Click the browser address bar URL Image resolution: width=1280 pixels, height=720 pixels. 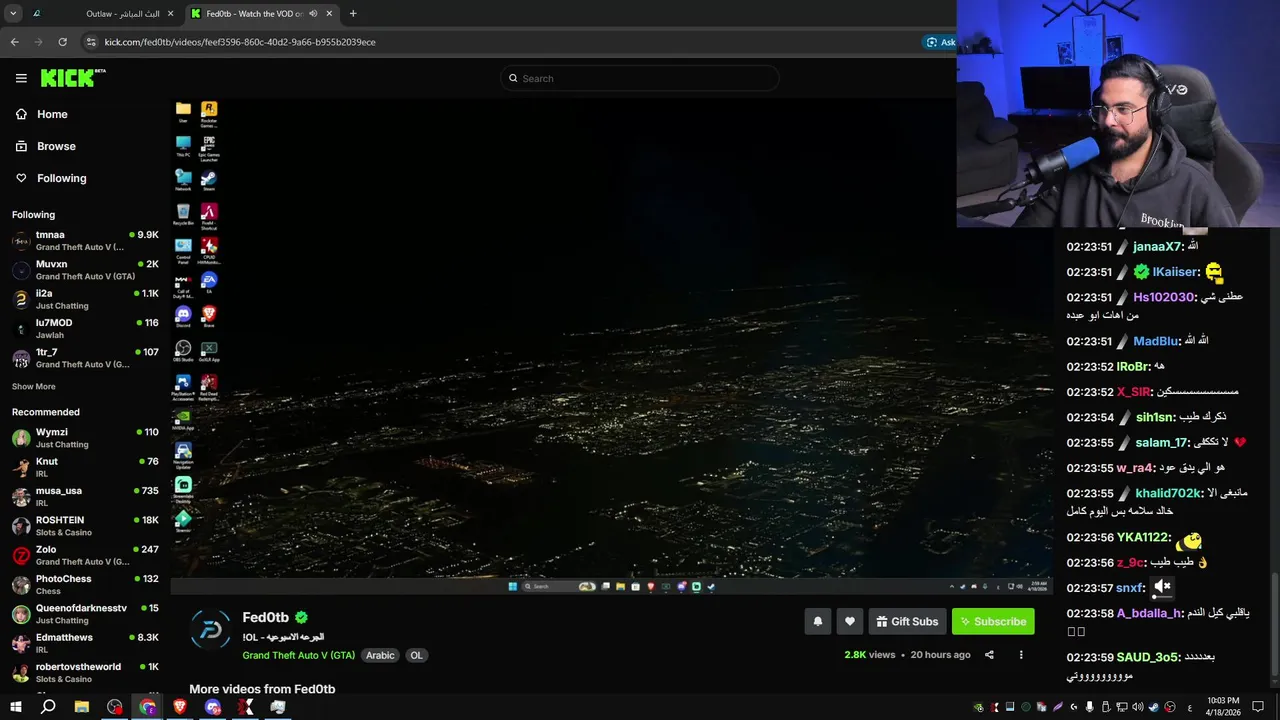coord(240,42)
